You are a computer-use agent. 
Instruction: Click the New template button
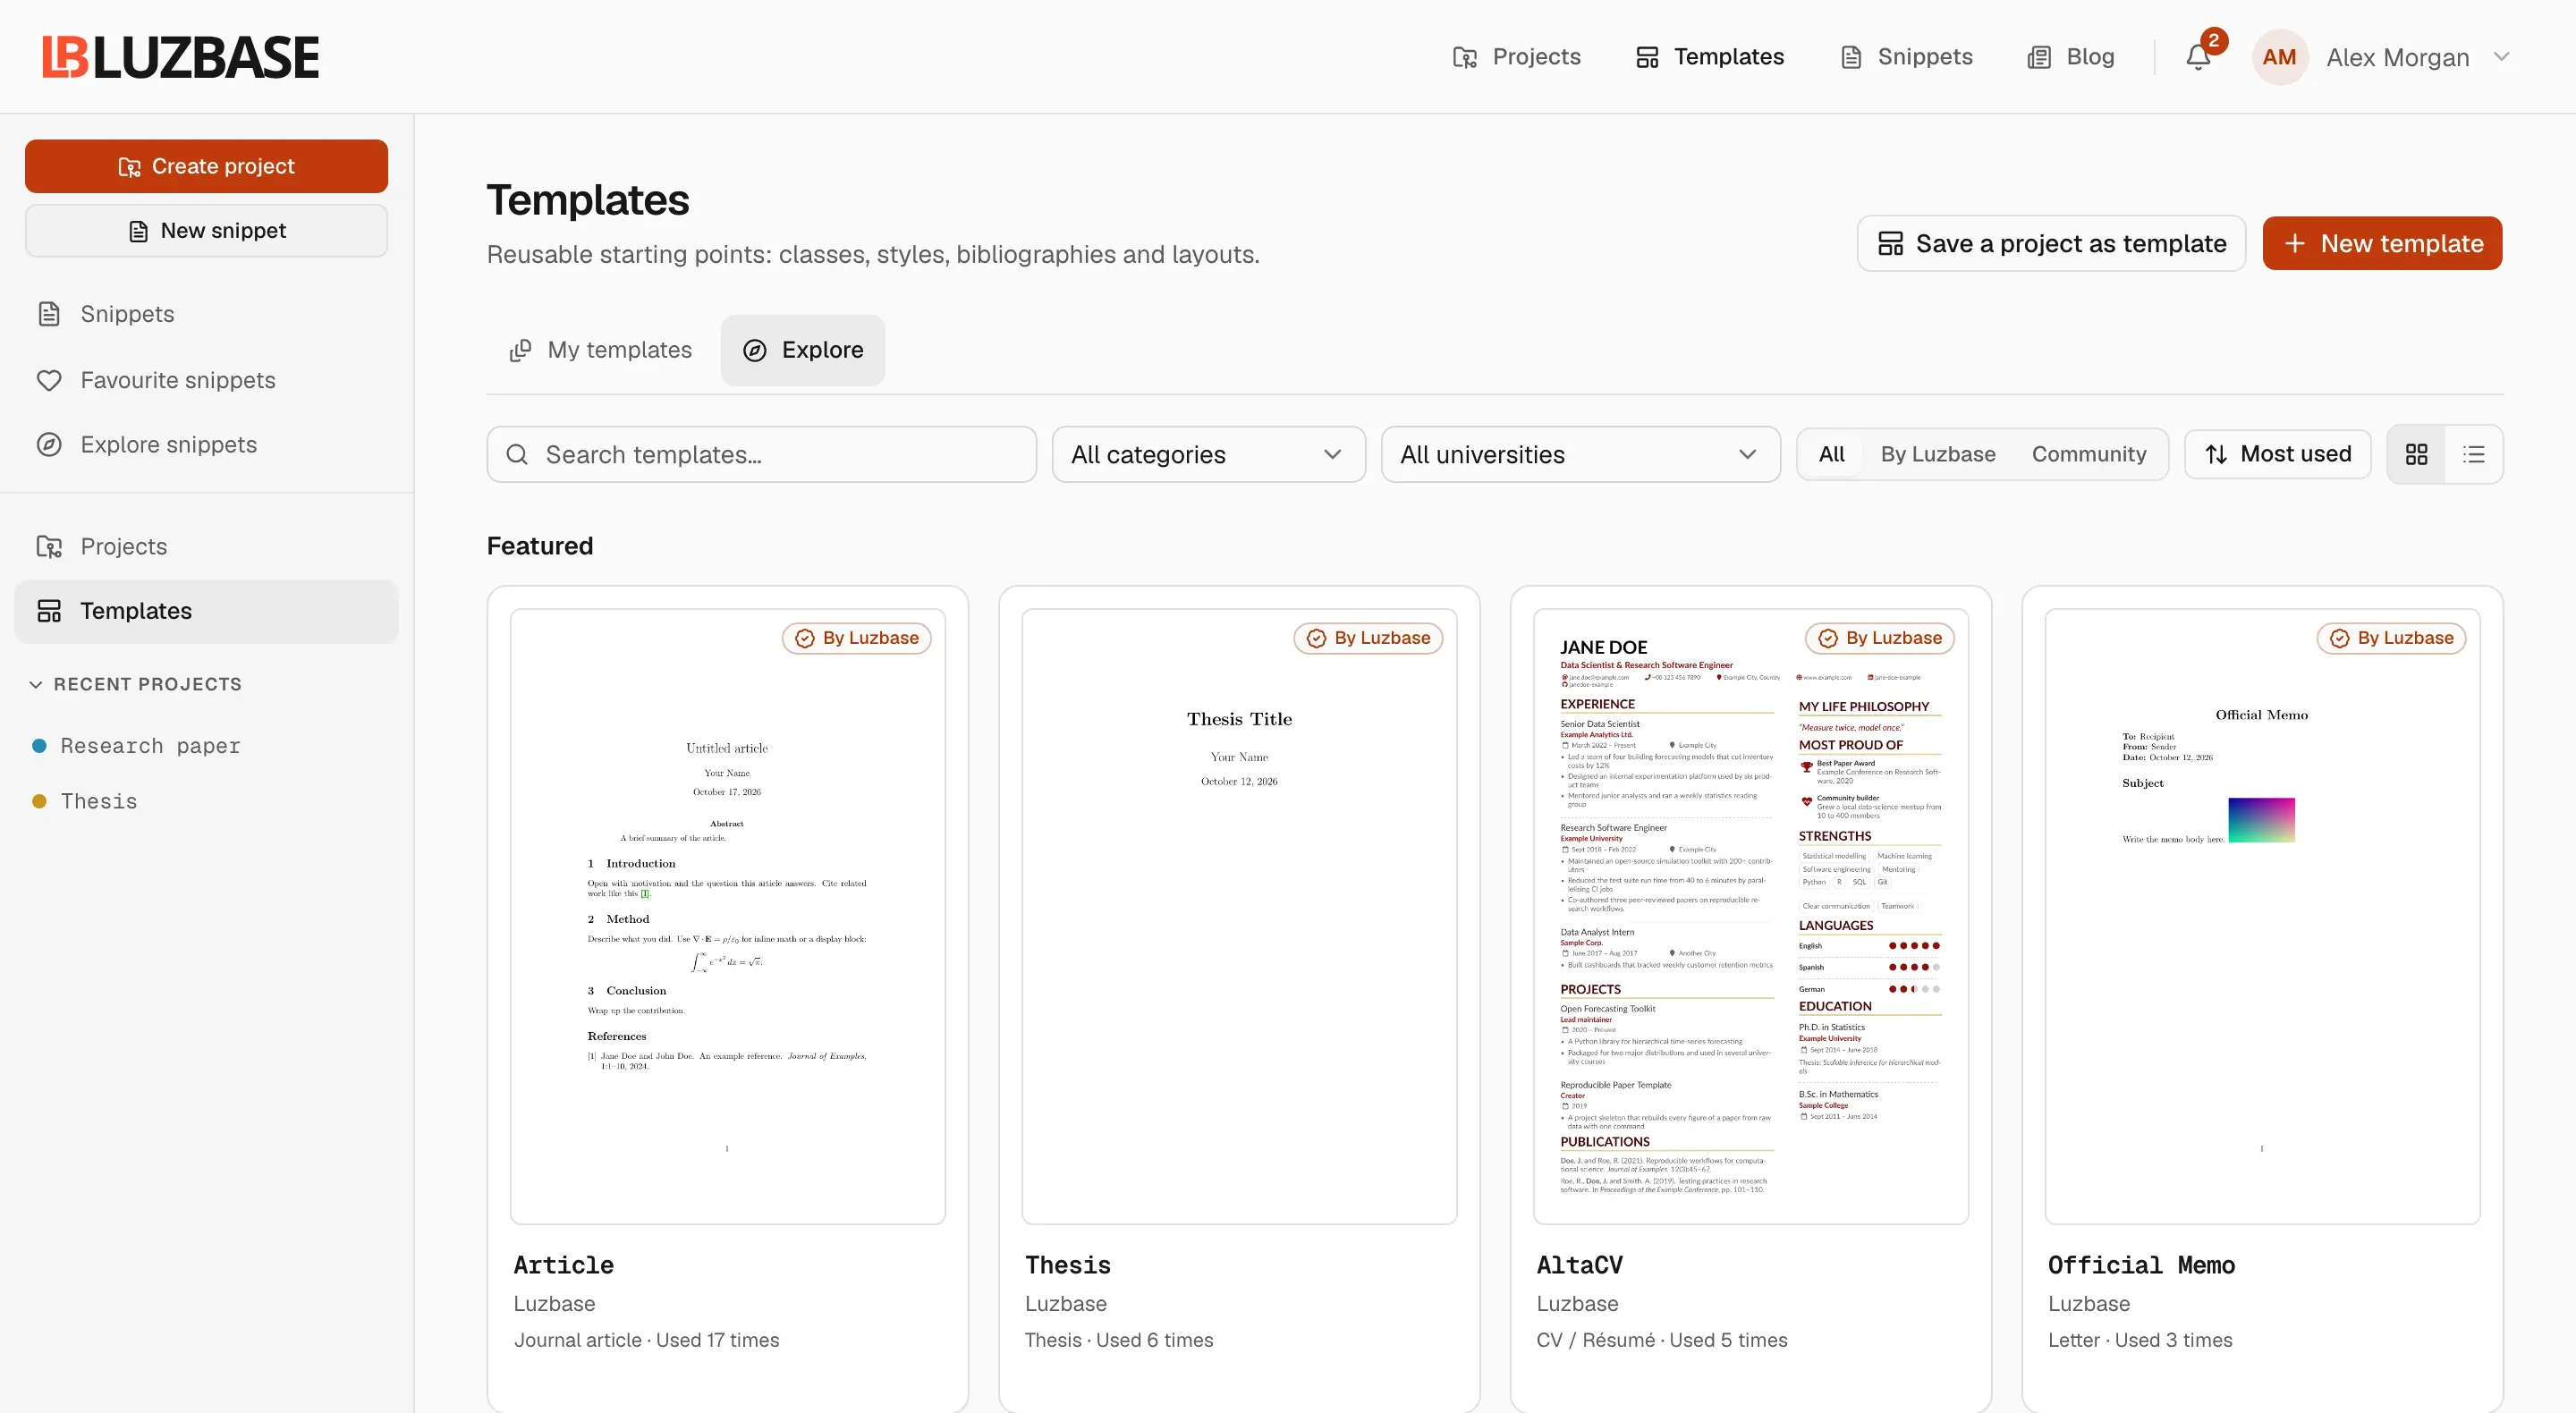2382,244
